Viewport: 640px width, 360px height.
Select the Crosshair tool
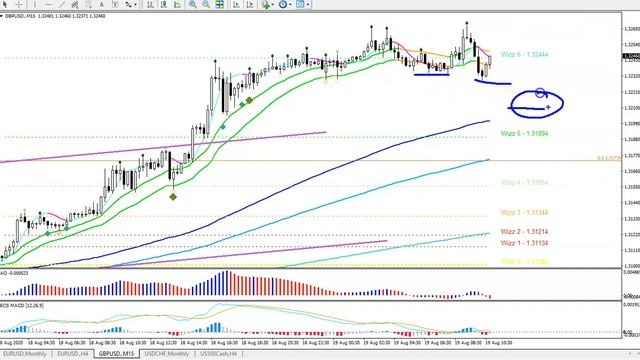pos(19,4)
